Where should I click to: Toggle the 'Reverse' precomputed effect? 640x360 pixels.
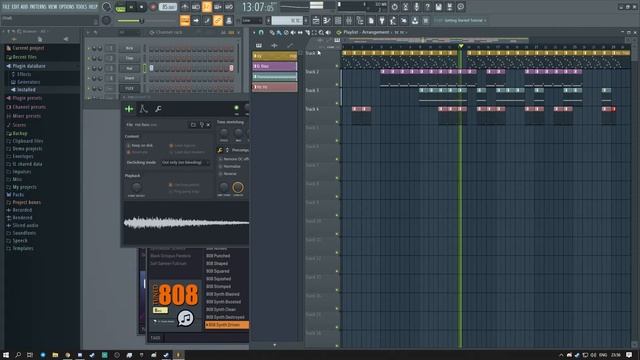228,173
